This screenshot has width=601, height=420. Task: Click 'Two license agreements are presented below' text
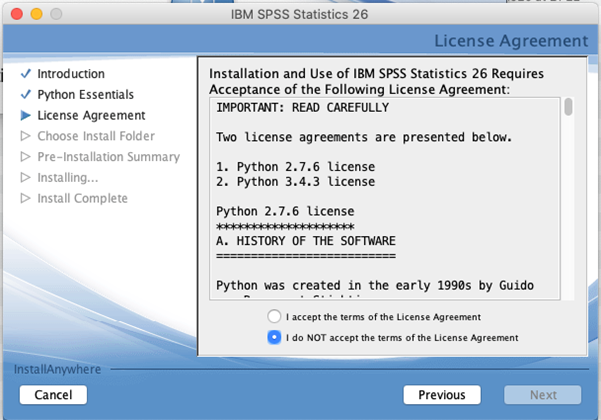pyautogui.click(x=364, y=137)
